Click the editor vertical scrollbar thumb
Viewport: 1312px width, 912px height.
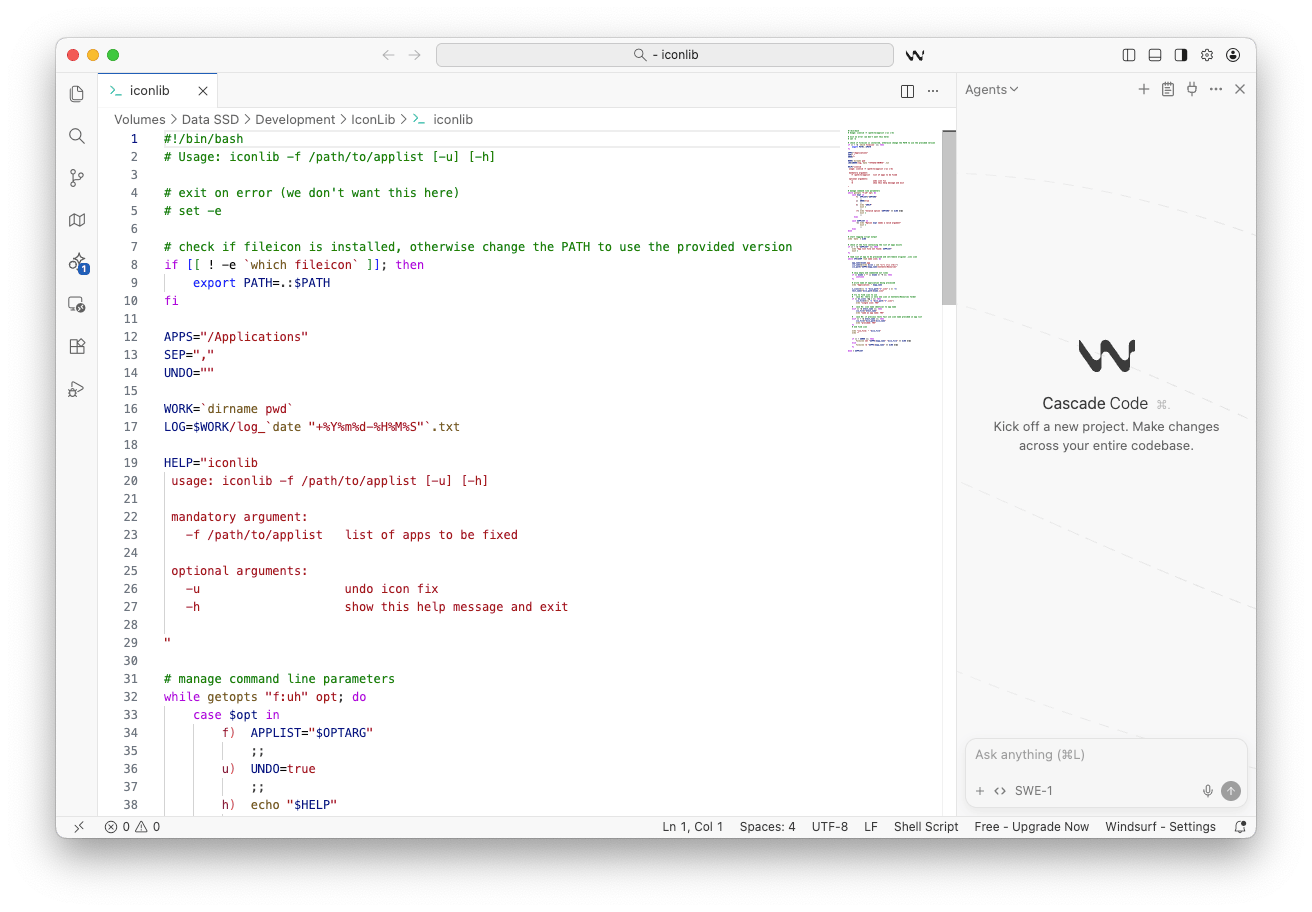tap(949, 218)
